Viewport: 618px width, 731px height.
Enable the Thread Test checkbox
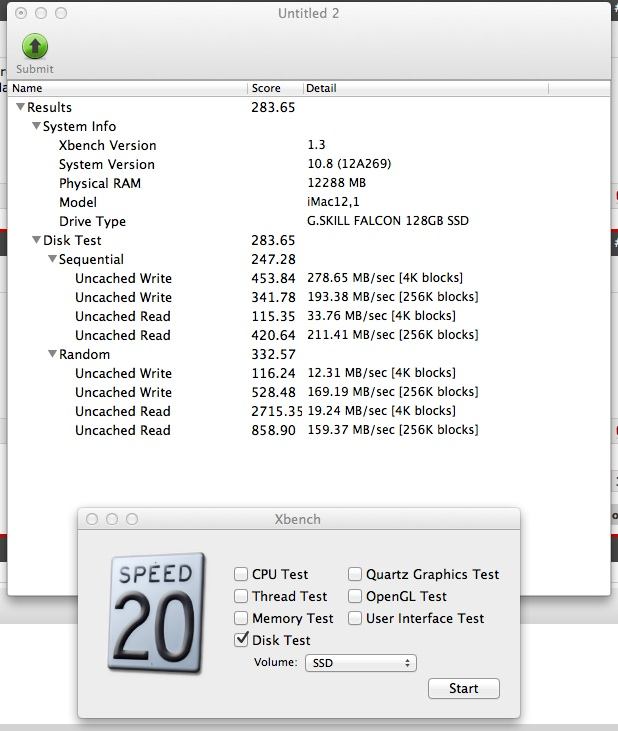pos(240,596)
